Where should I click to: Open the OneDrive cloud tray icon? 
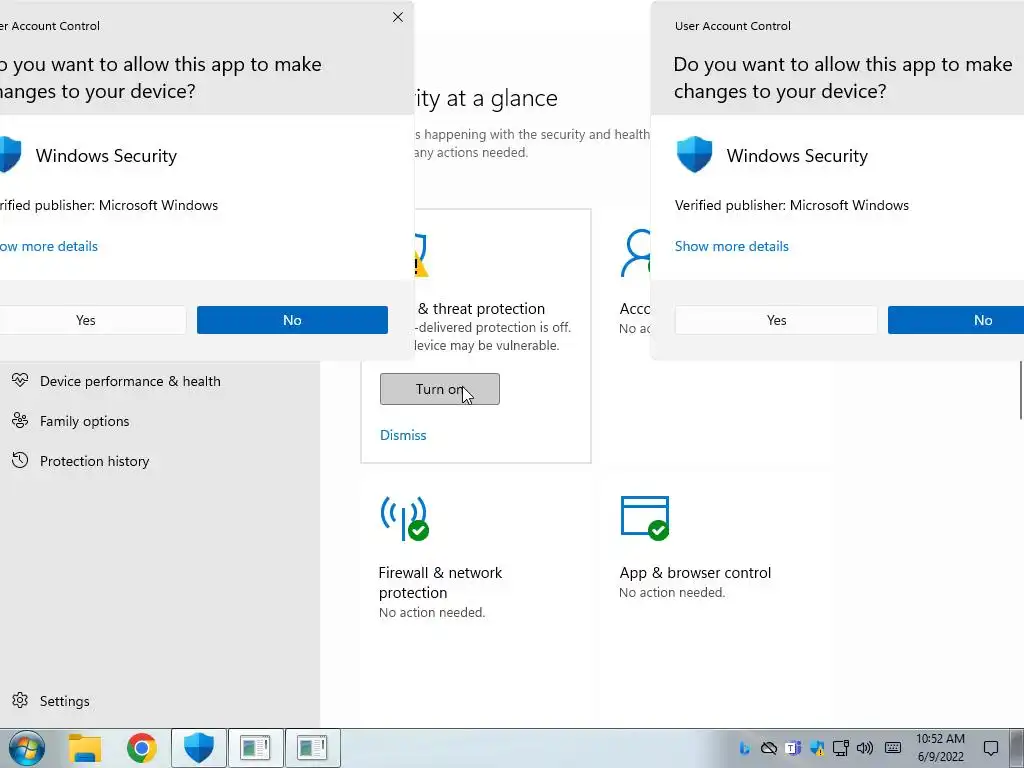tap(769, 748)
